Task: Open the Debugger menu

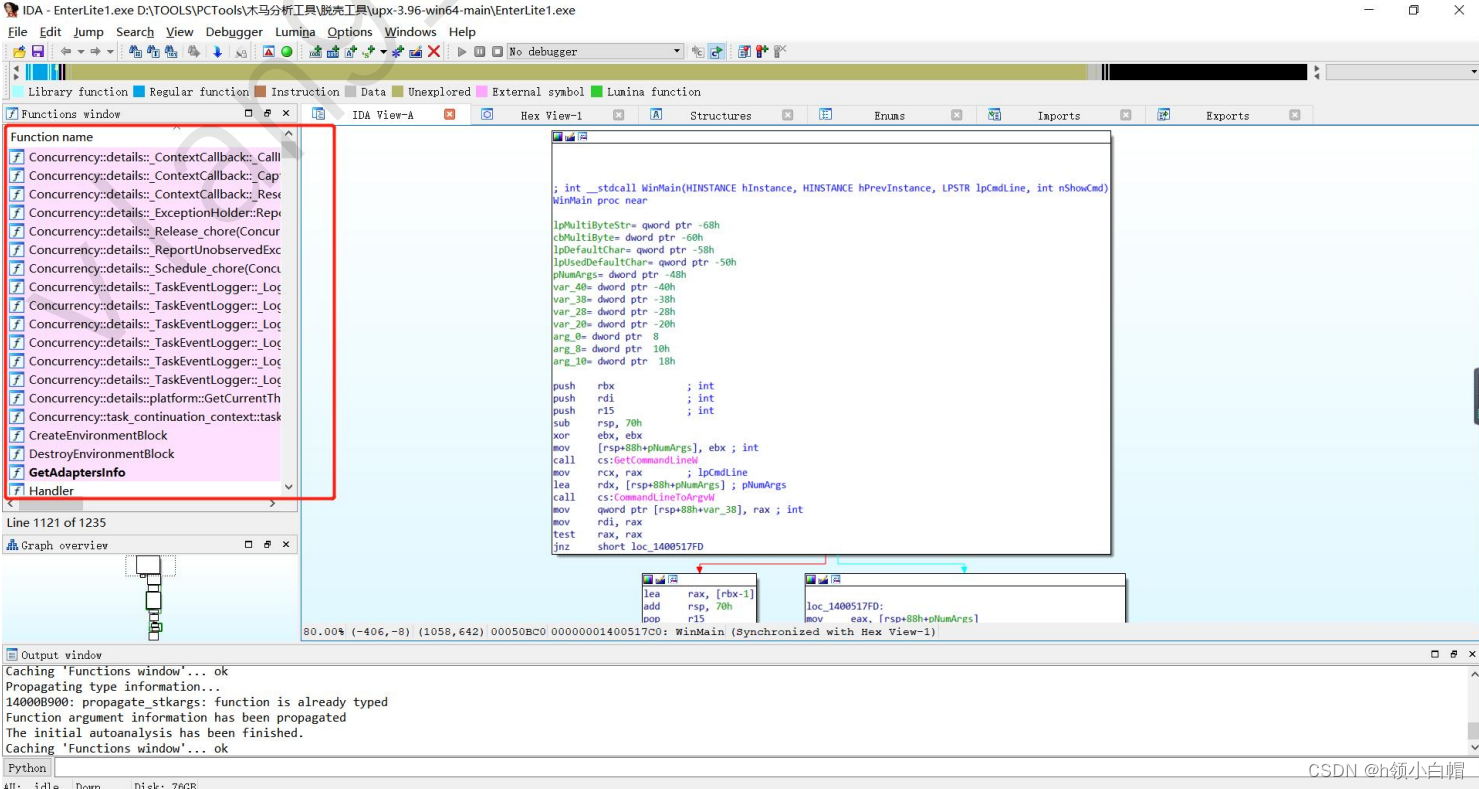Action: tap(234, 32)
